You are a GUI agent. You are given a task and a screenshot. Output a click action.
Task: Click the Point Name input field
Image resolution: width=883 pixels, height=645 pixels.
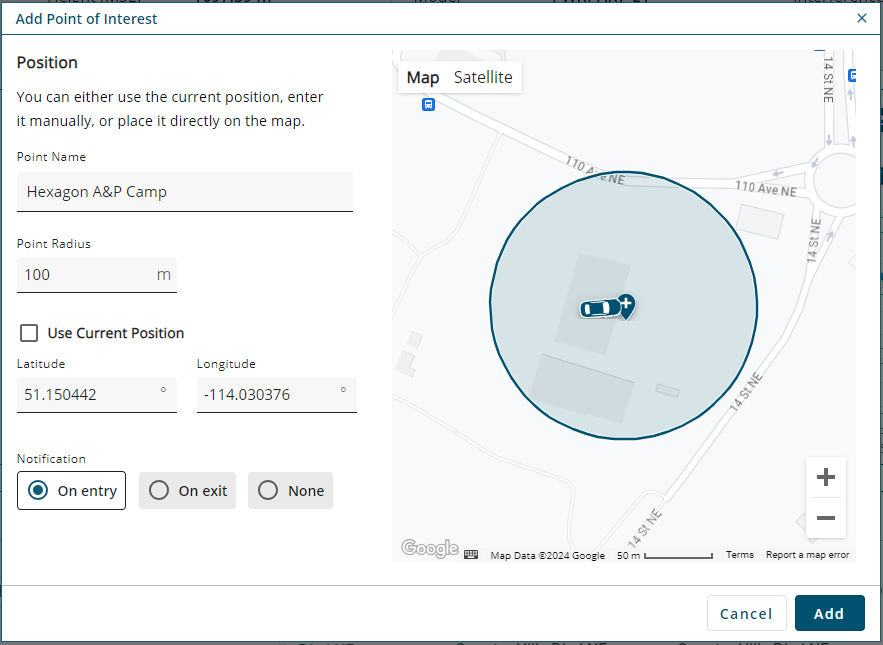(x=185, y=192)
